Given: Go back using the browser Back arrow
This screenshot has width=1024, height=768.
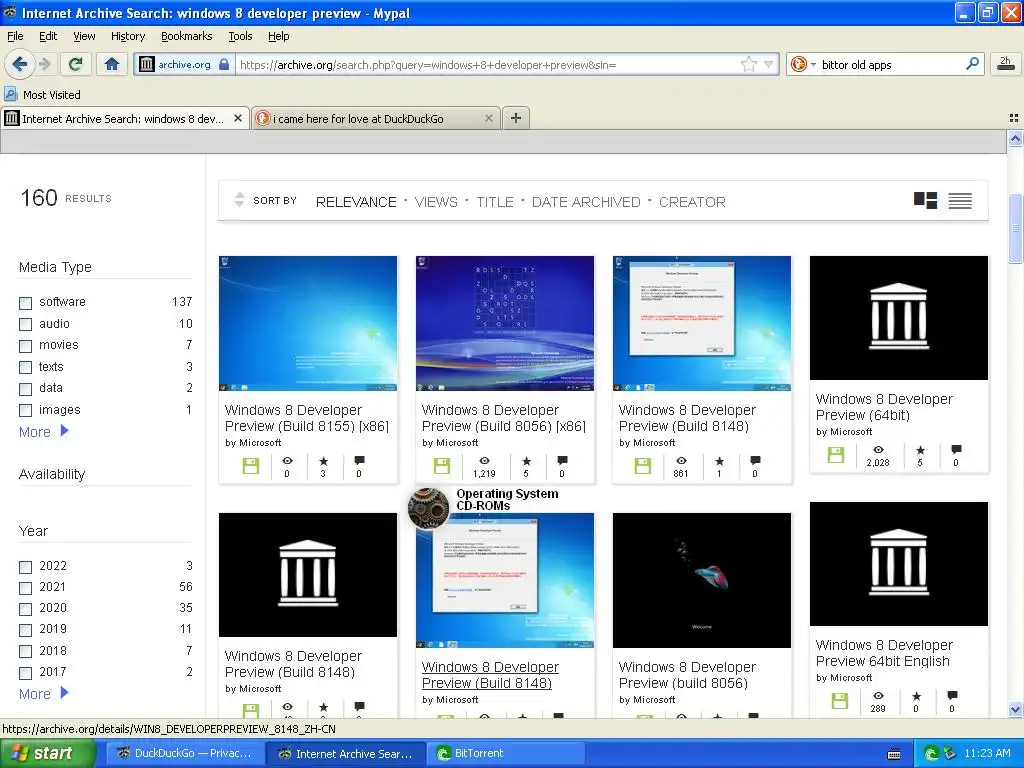Looking at the screenshot, I should (x=20, y=64).
